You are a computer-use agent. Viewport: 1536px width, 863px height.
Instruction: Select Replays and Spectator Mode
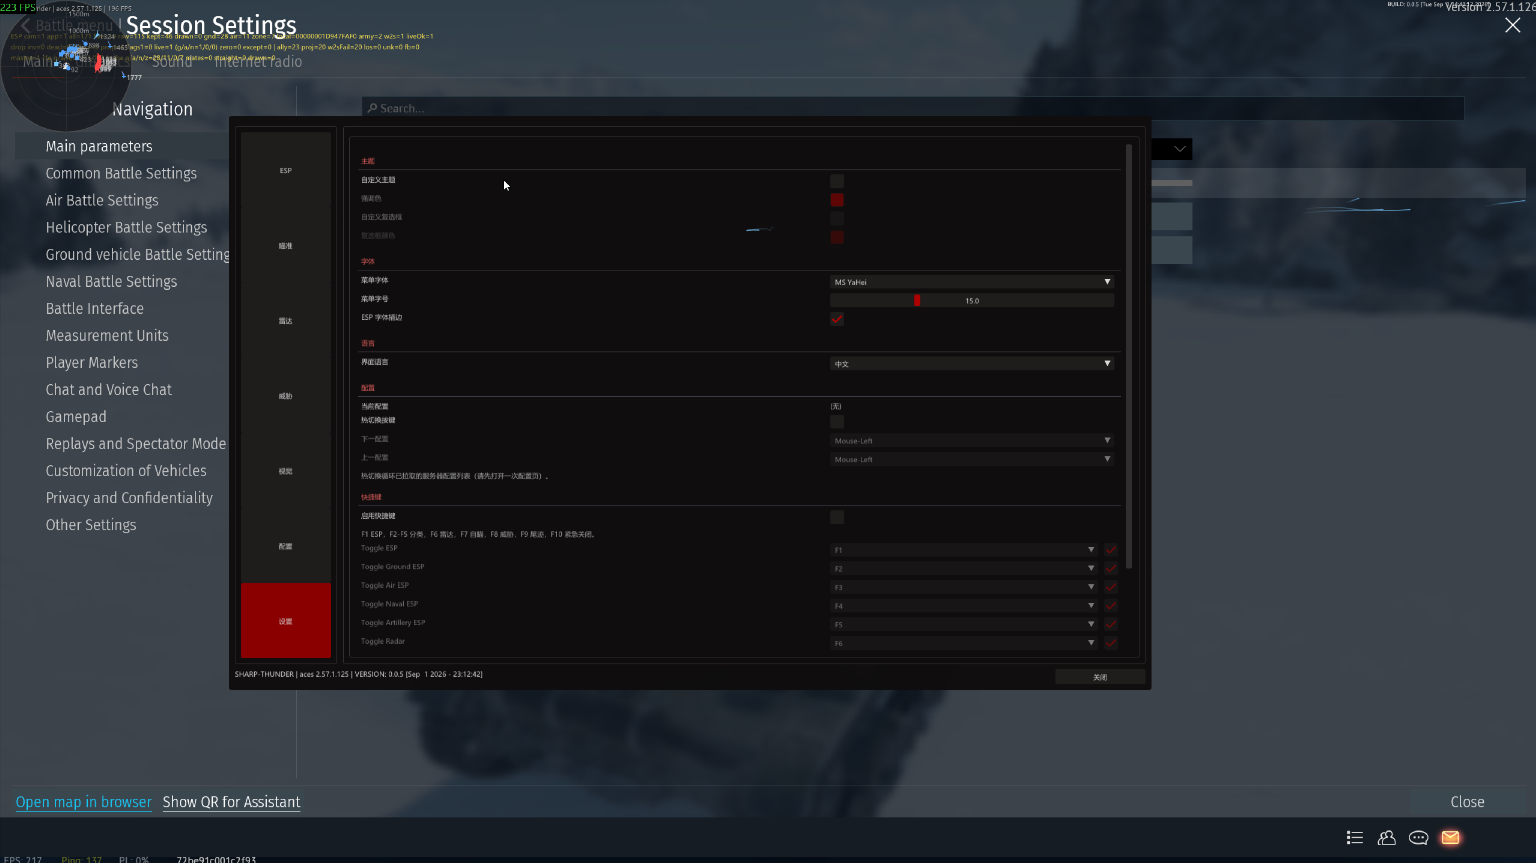[135, 443]
